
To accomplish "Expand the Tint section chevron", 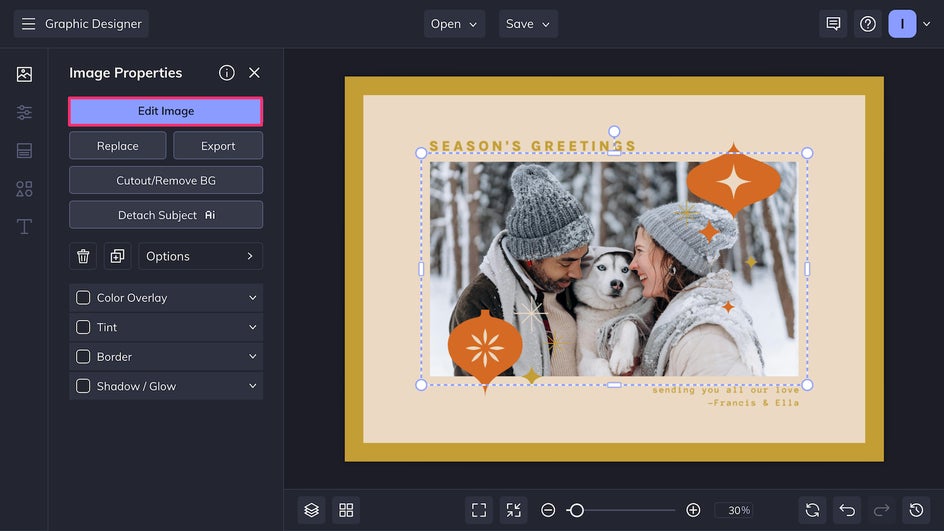I will [x=252, y=327].
